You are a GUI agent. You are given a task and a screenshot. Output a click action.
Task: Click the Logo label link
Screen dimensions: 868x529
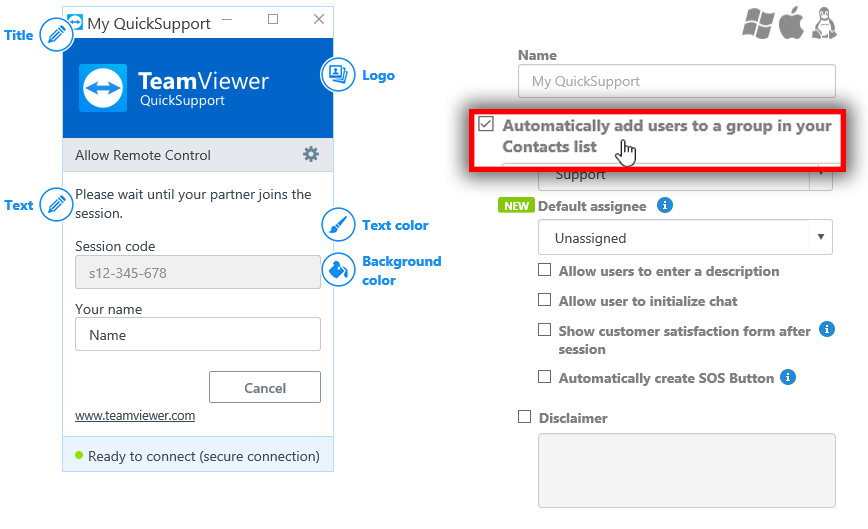click(379, 75)
